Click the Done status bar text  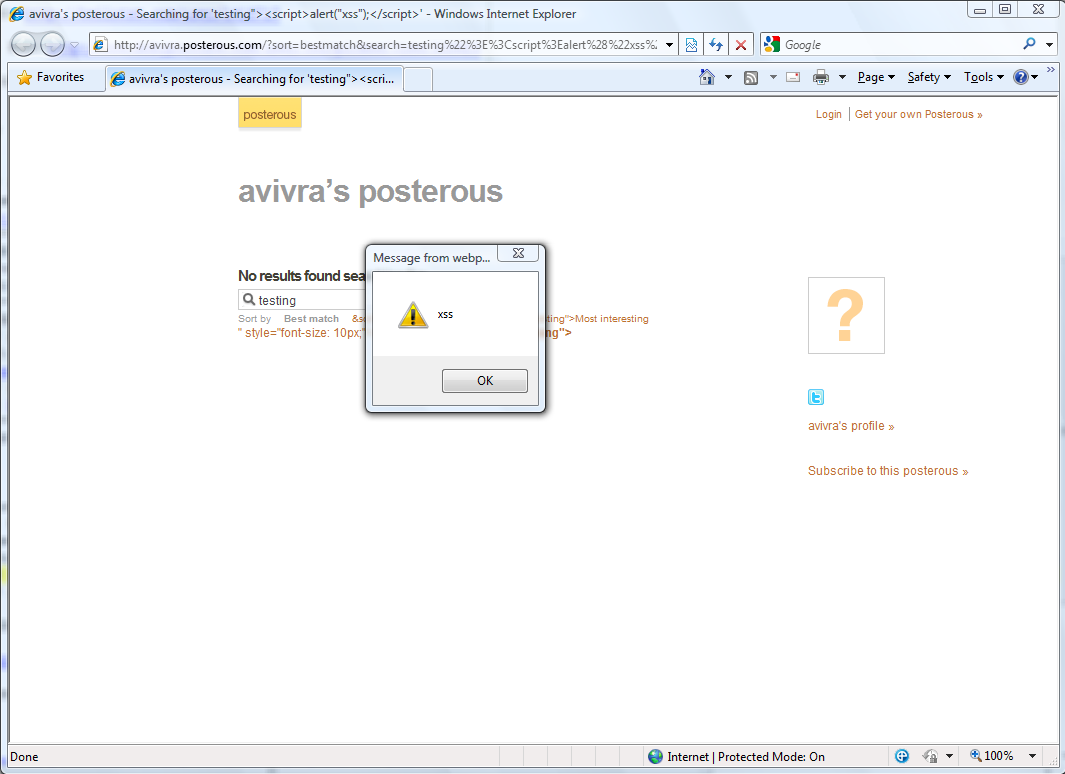(24, 756)
